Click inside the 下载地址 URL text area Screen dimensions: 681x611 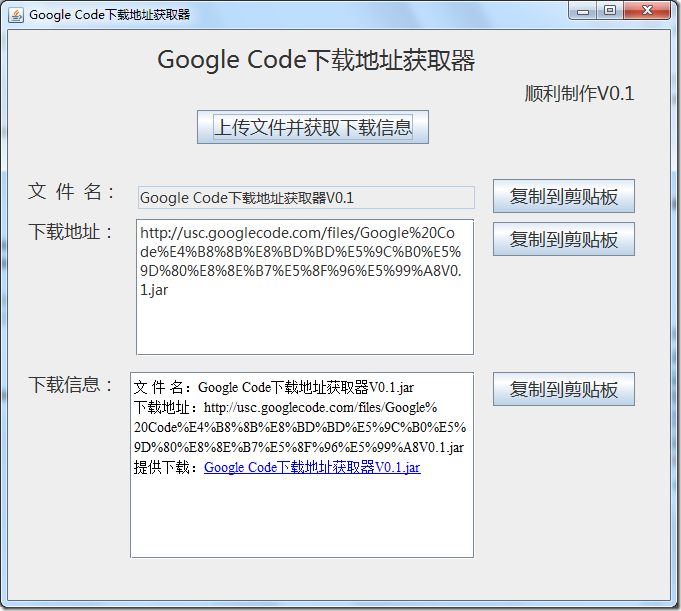305,287
